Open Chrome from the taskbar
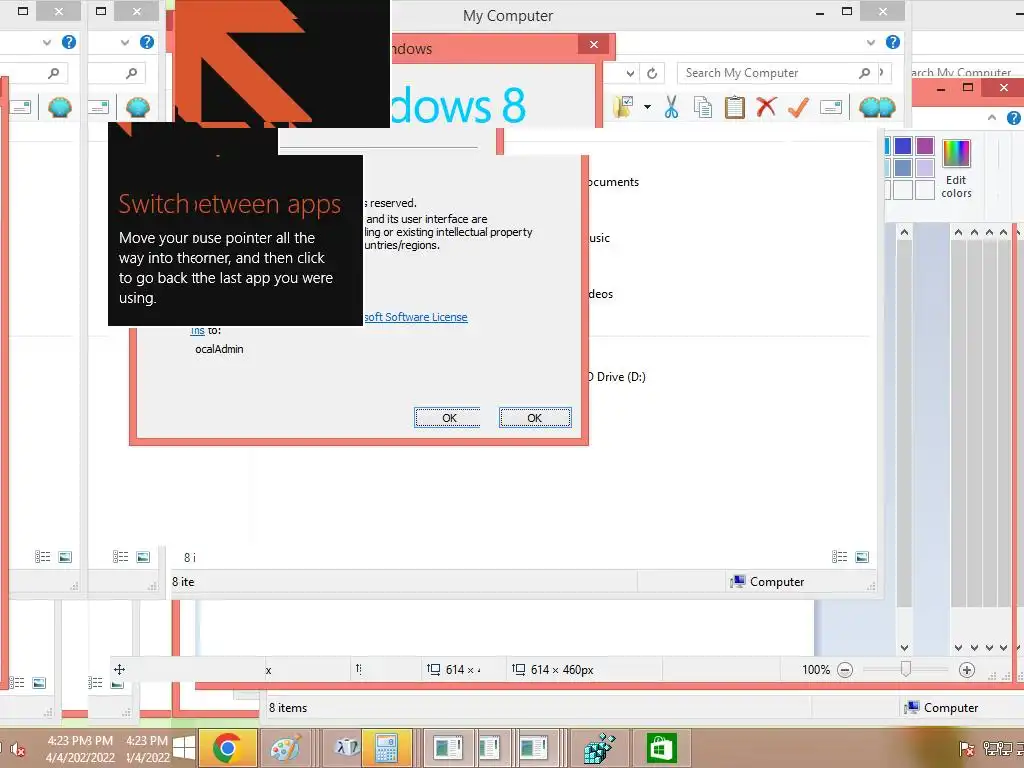The width and height of the screenshot is (1024, 768). tap(227, 748)
